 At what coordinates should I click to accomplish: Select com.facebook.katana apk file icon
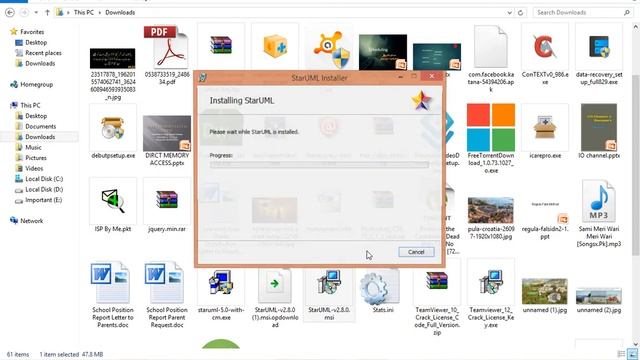pyautogui.click(x=491, y=47)
